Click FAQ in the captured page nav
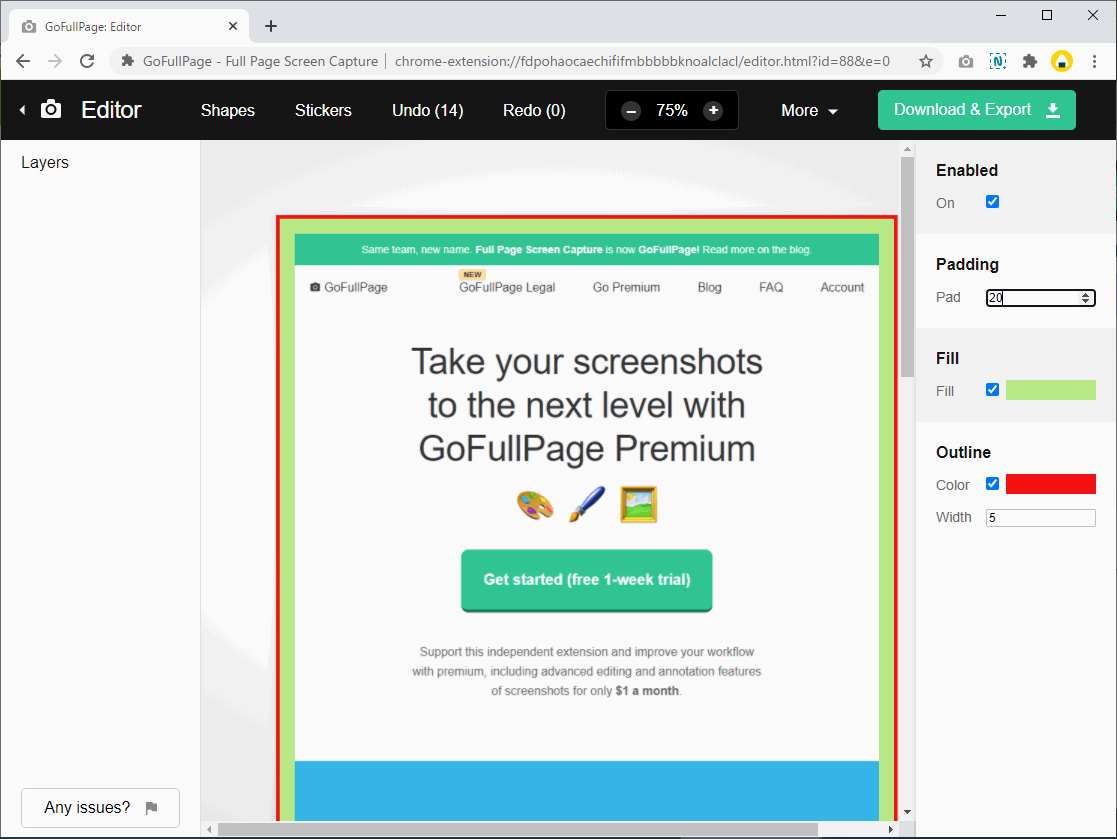 [x=771, y=287]
